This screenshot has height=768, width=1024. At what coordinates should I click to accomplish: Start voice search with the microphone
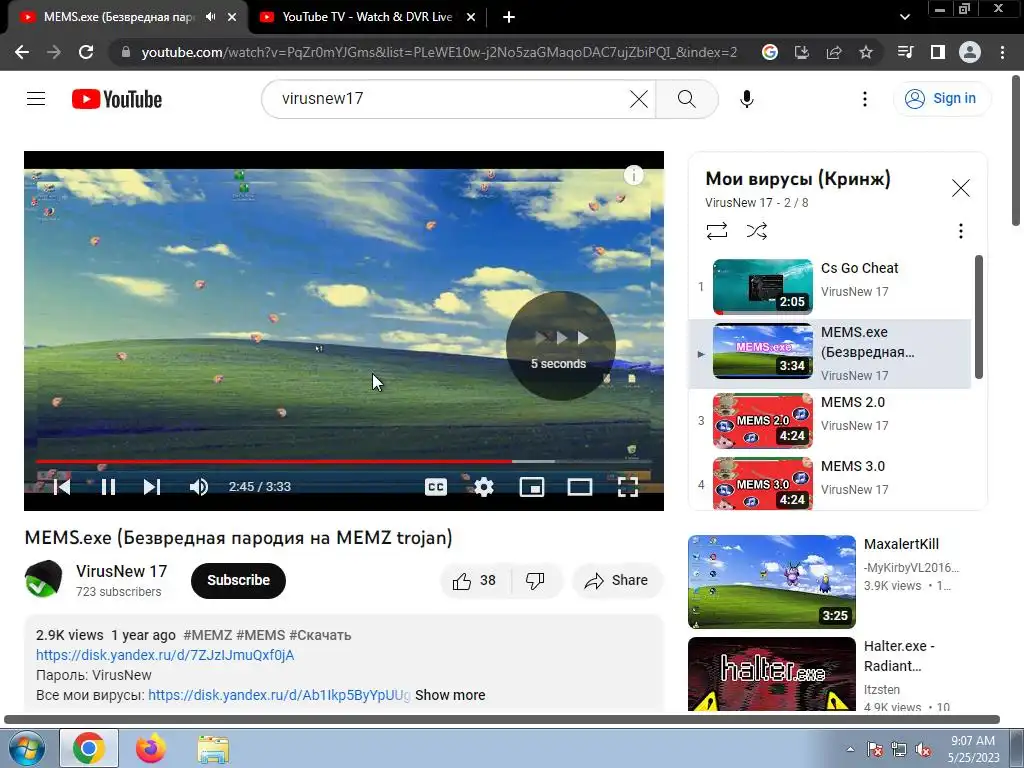pos(747,99)
